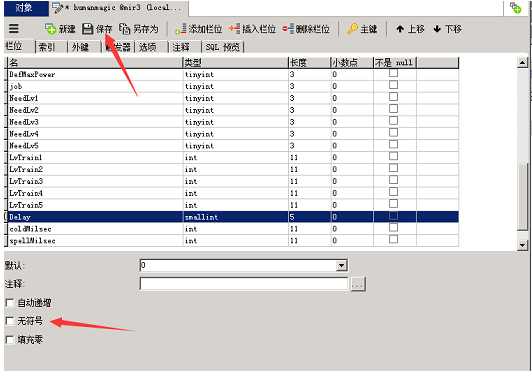
Task: Select the LvTrain4 field name
Action: click(x=26, y=193)
